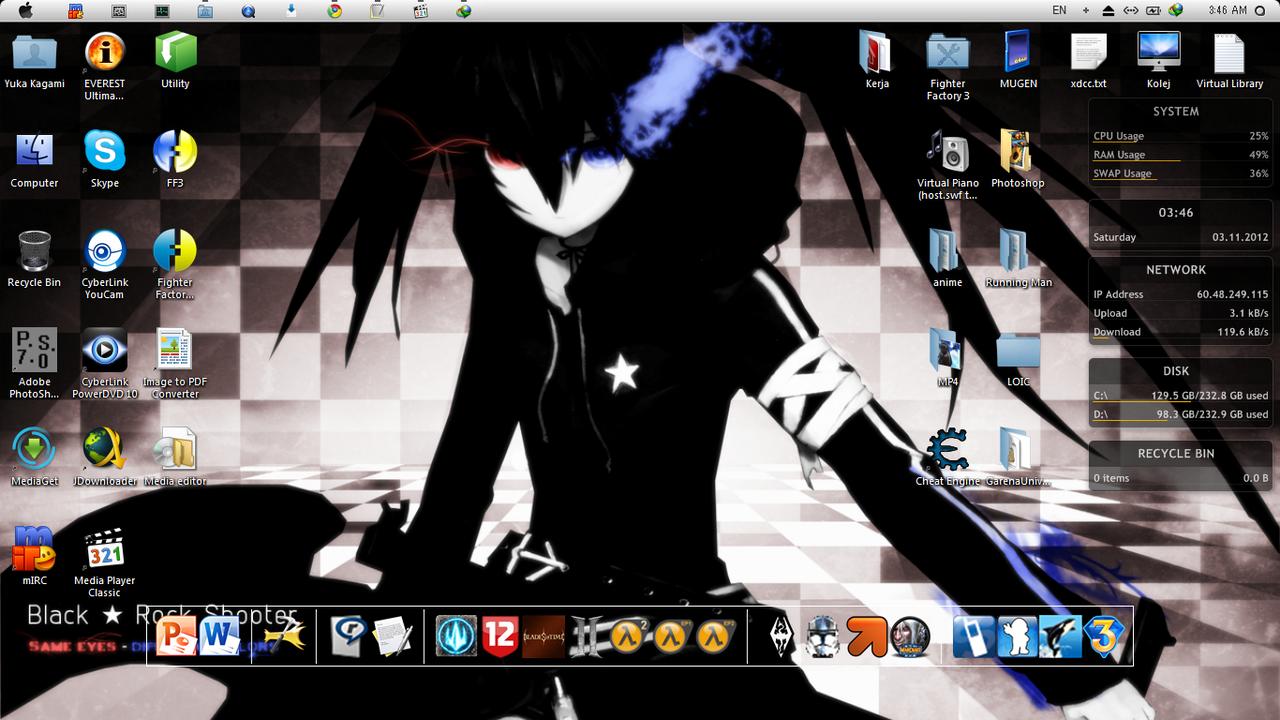Click the eject icon in the menu bar
Image resolution: width=1280 pixels, height=720 pixels.
click(1108, 10)
